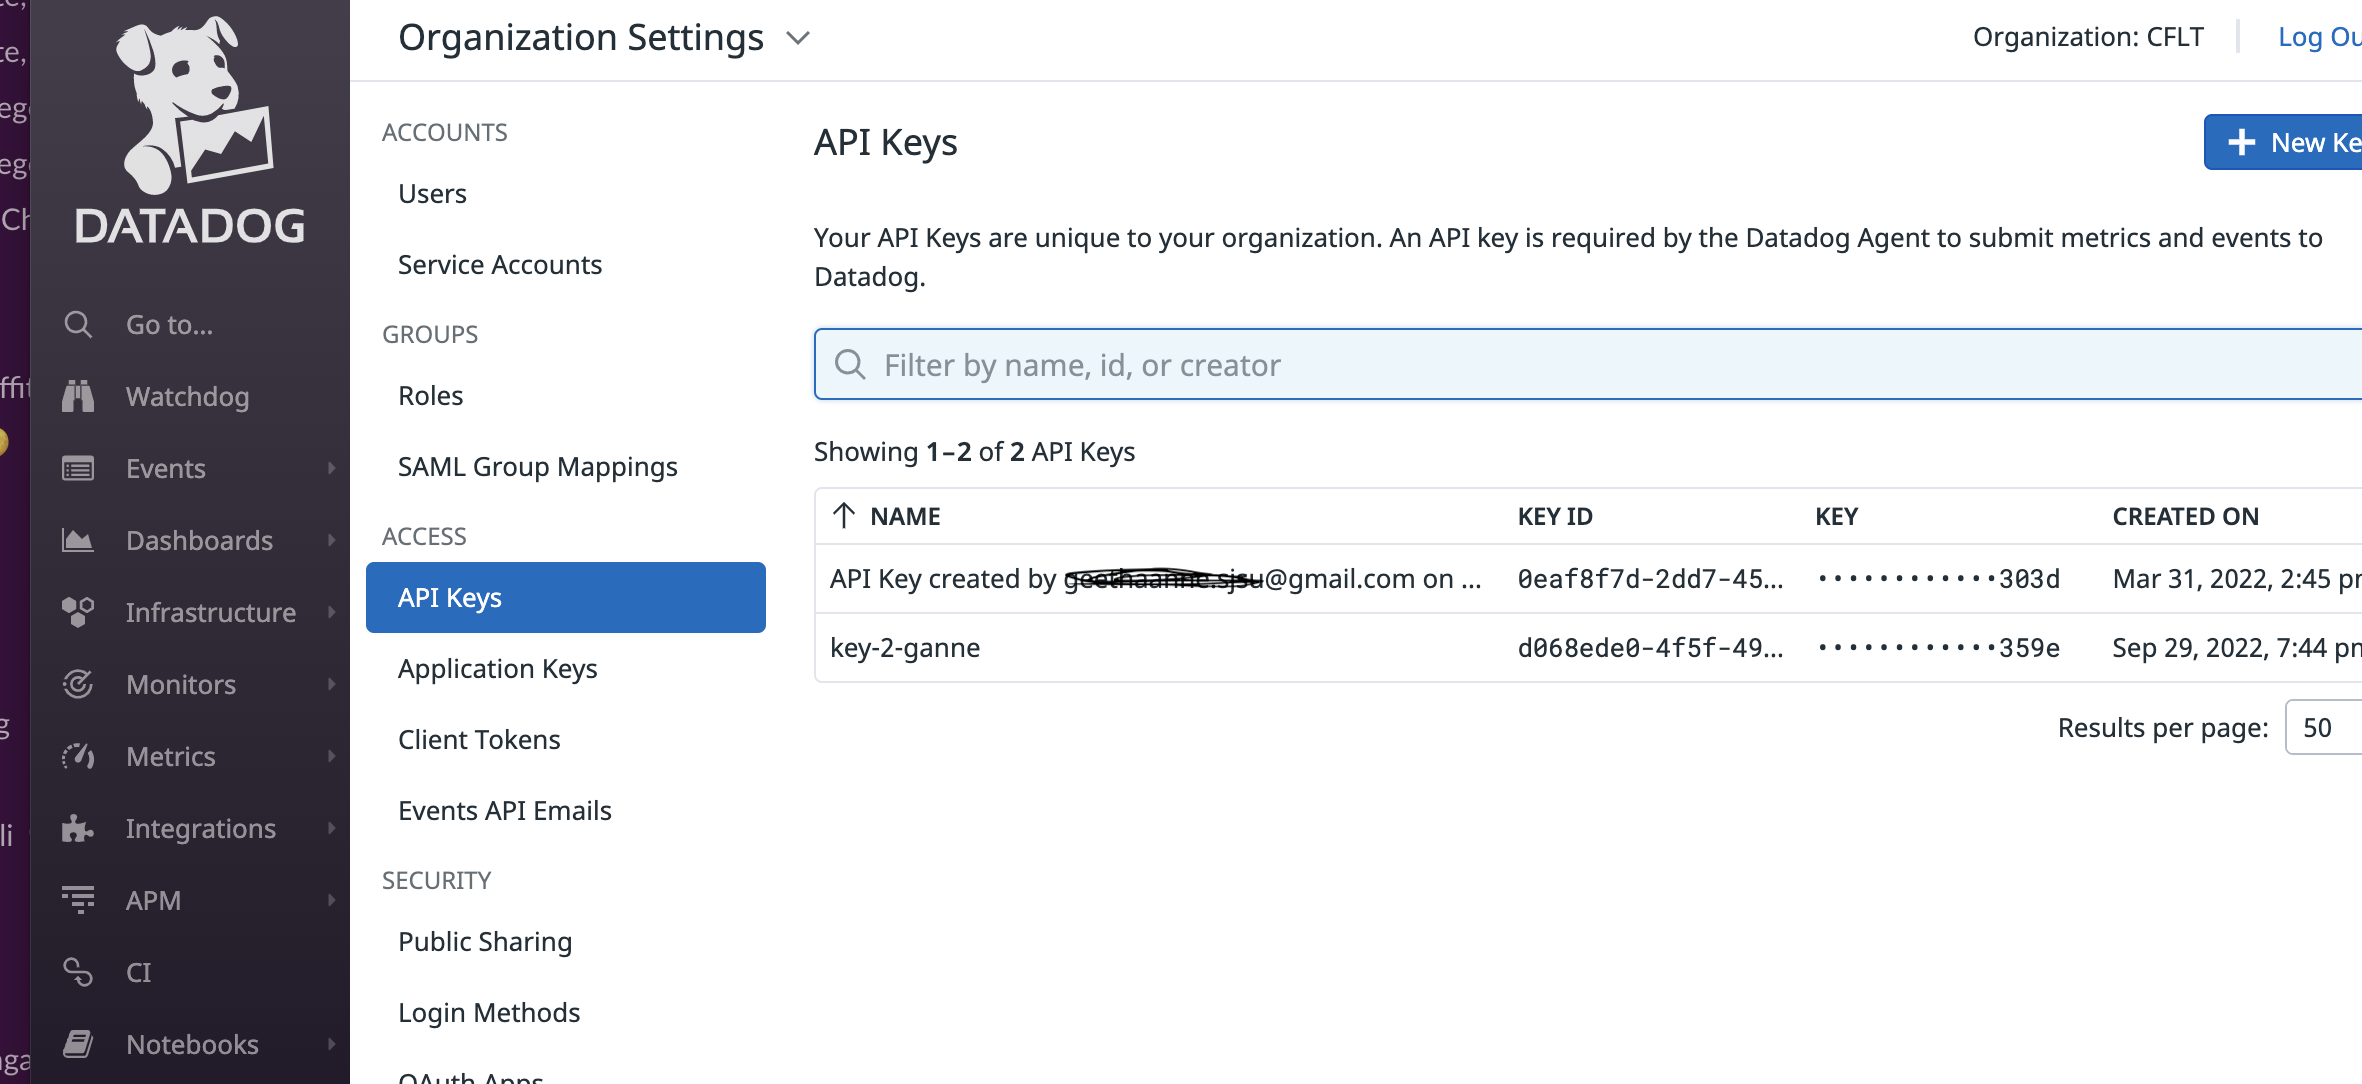Open Client Tokens page
The width and height of the screenshot is (2362, 1084).
point(479,739)
